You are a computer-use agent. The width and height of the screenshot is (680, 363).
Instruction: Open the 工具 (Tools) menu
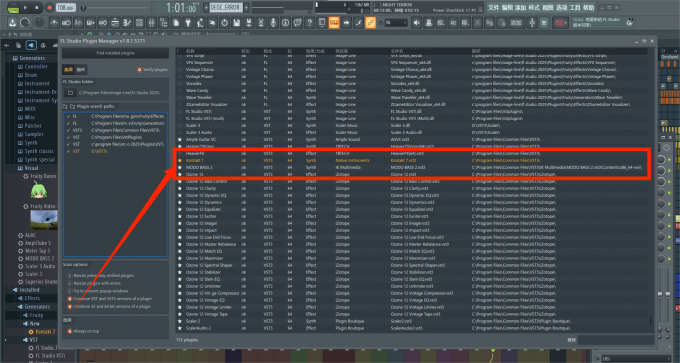tap(575, 7)
